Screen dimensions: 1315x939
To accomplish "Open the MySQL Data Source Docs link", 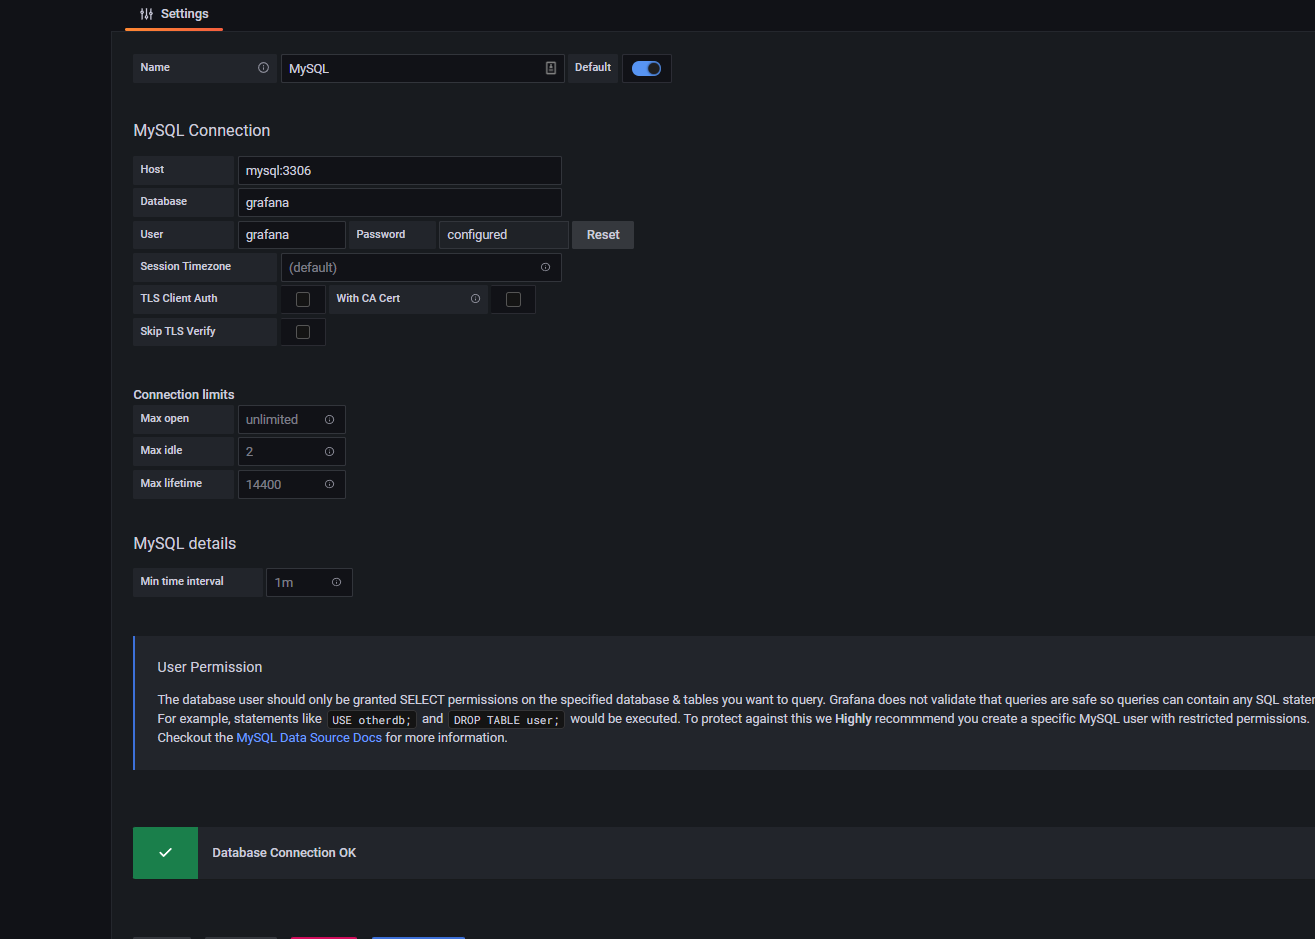I will tap(309, 738).
